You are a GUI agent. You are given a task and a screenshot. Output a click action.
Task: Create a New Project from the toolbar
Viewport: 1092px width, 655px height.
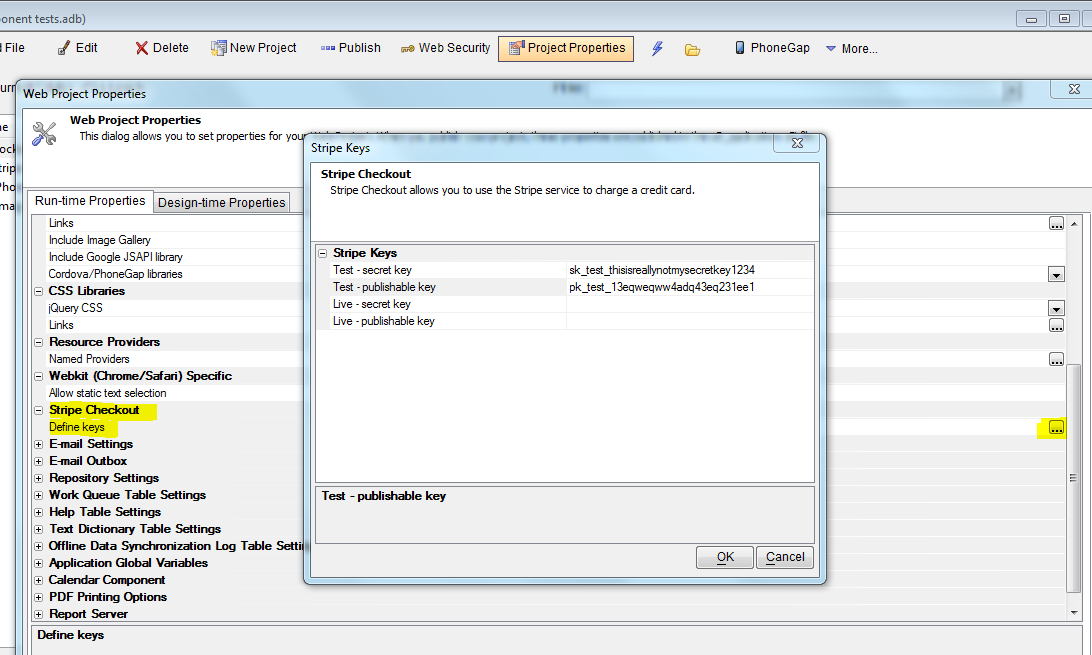coord(254,48)
